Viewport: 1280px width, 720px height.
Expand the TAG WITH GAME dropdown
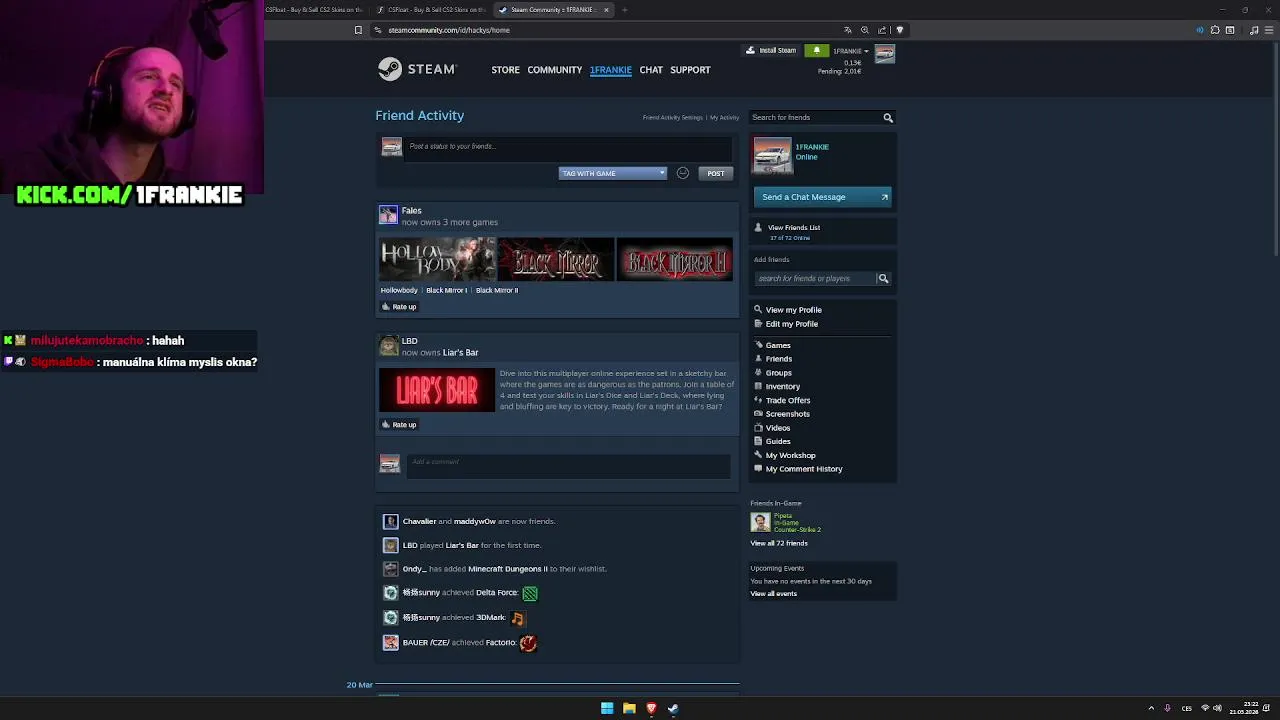coord(612,173)
